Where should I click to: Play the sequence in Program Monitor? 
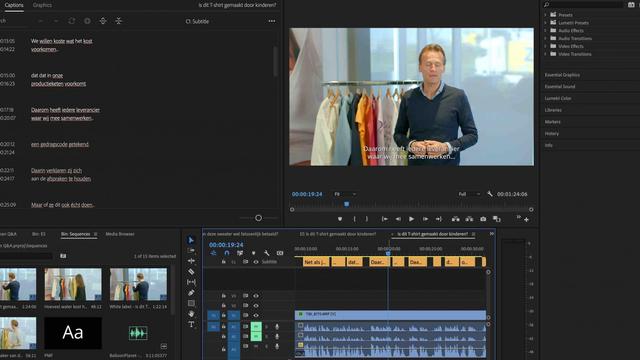[x=411, y=219]
